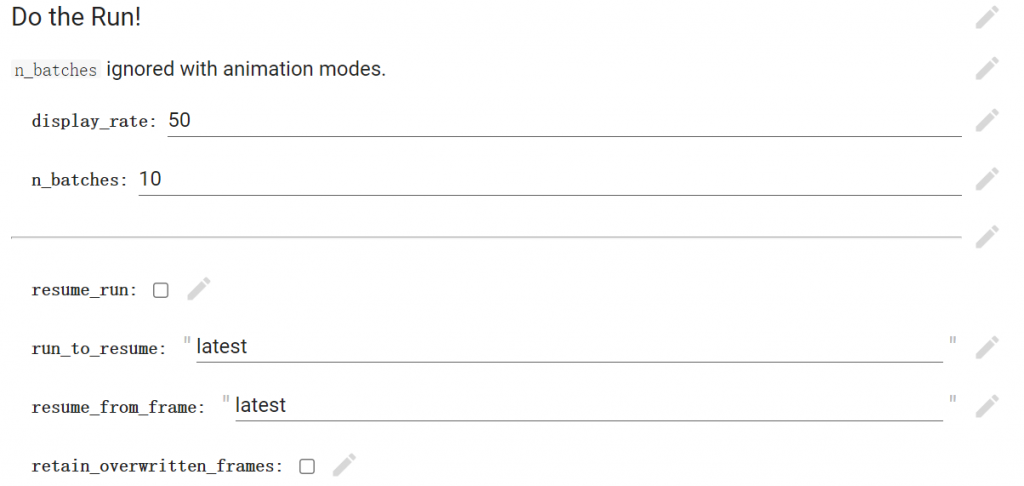Open edit pencil for display_rate field
1024x486 pixels.
coord(987,120)
